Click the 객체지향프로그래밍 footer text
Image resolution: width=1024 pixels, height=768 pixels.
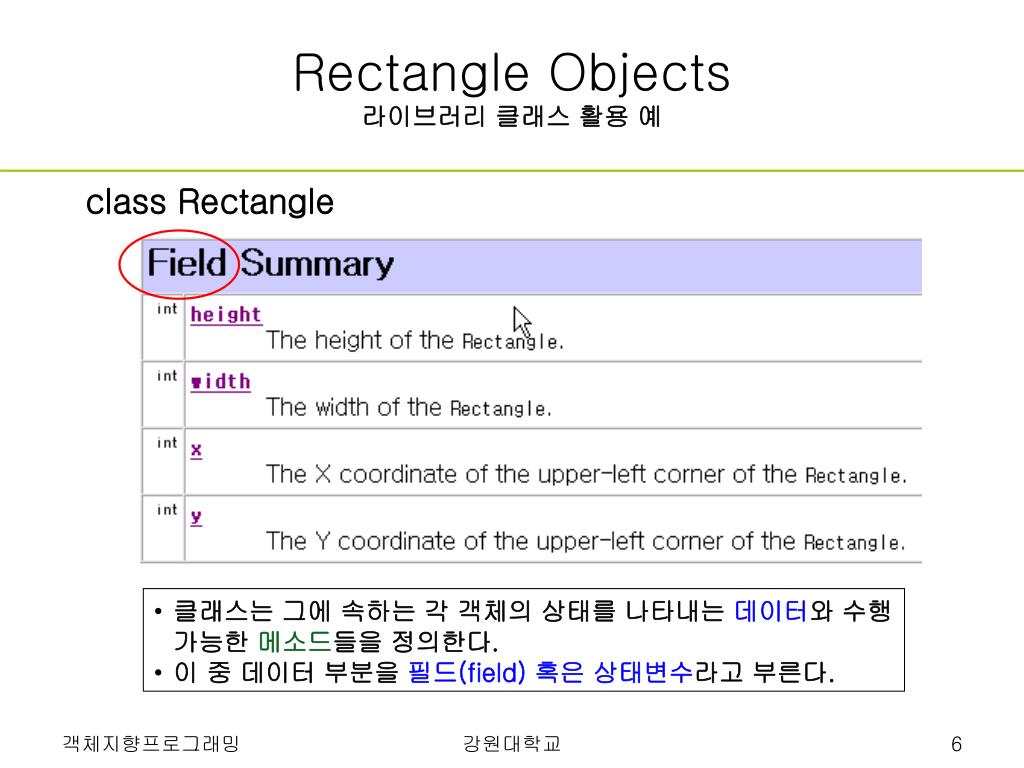[151, 743]
